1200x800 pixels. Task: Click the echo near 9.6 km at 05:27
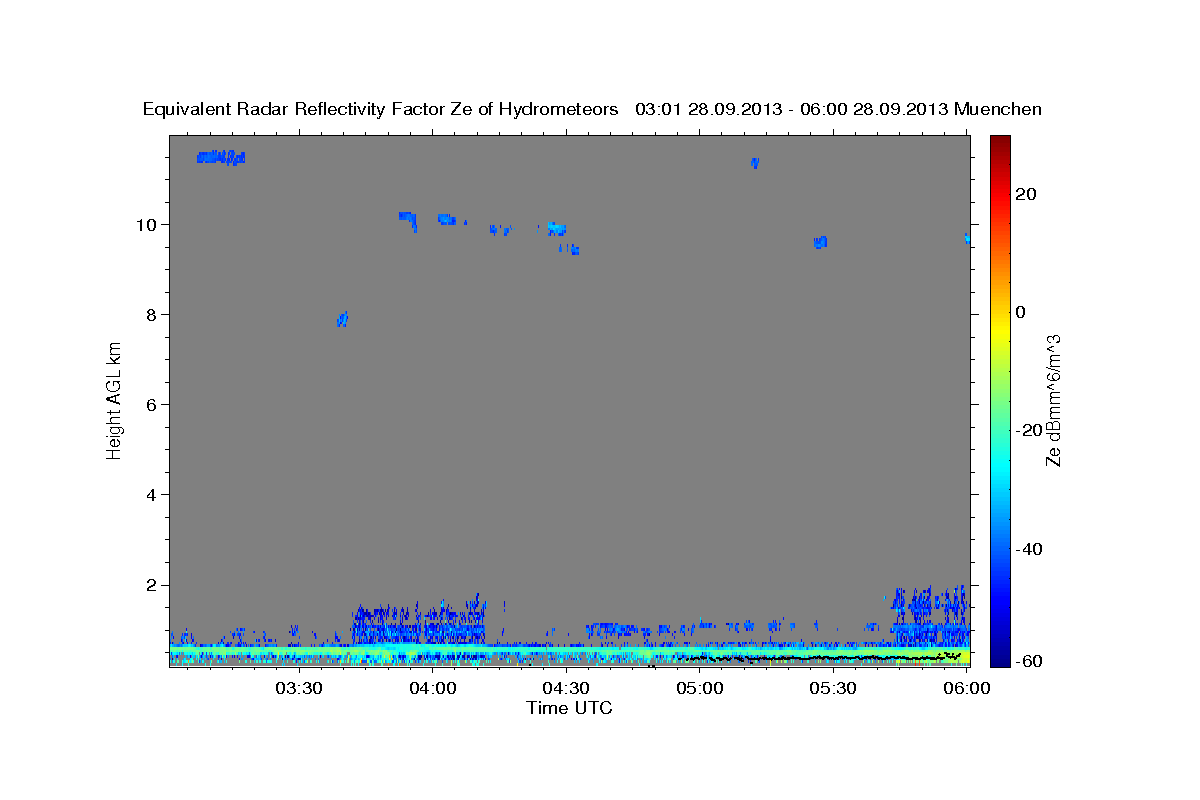pos(820,242)
